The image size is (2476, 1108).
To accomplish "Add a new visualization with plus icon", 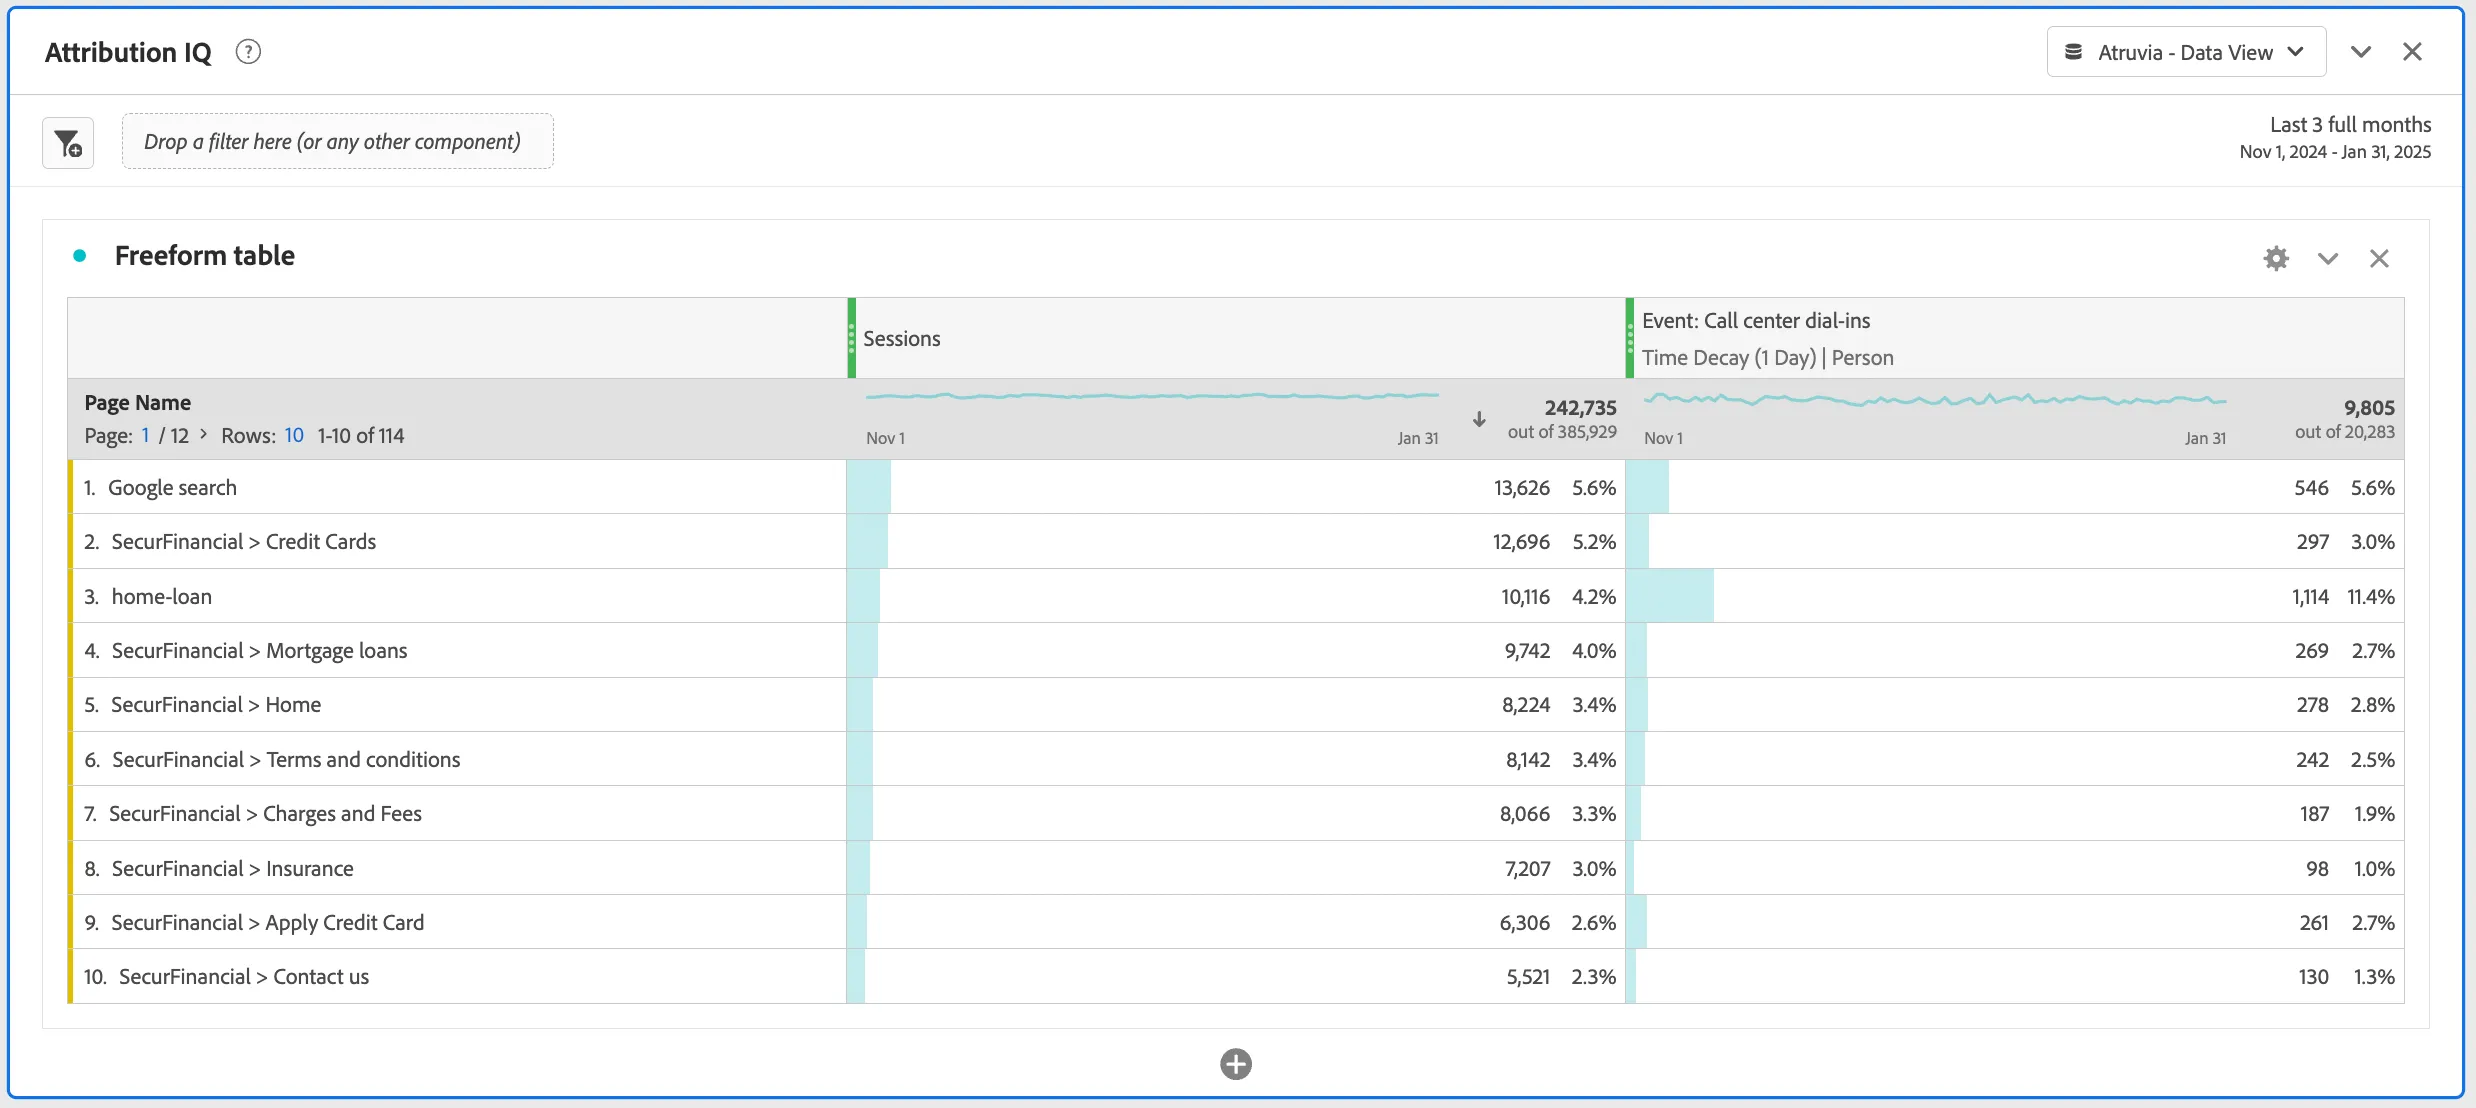I will 1236,1064.
